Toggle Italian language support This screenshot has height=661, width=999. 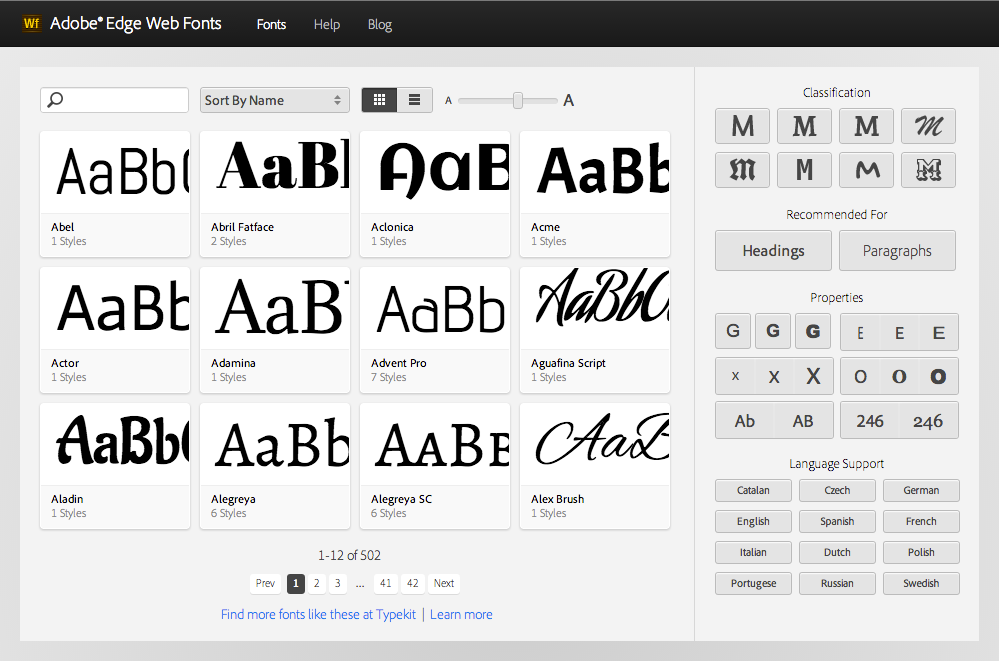click(753, 552)
